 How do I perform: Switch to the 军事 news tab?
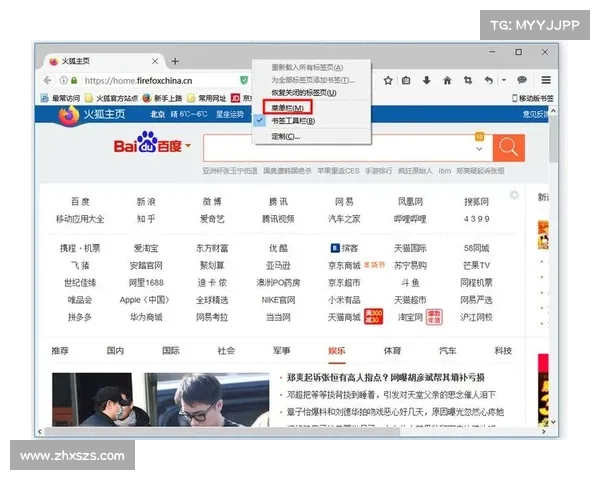pyautogui.click(x=281, y=351)
